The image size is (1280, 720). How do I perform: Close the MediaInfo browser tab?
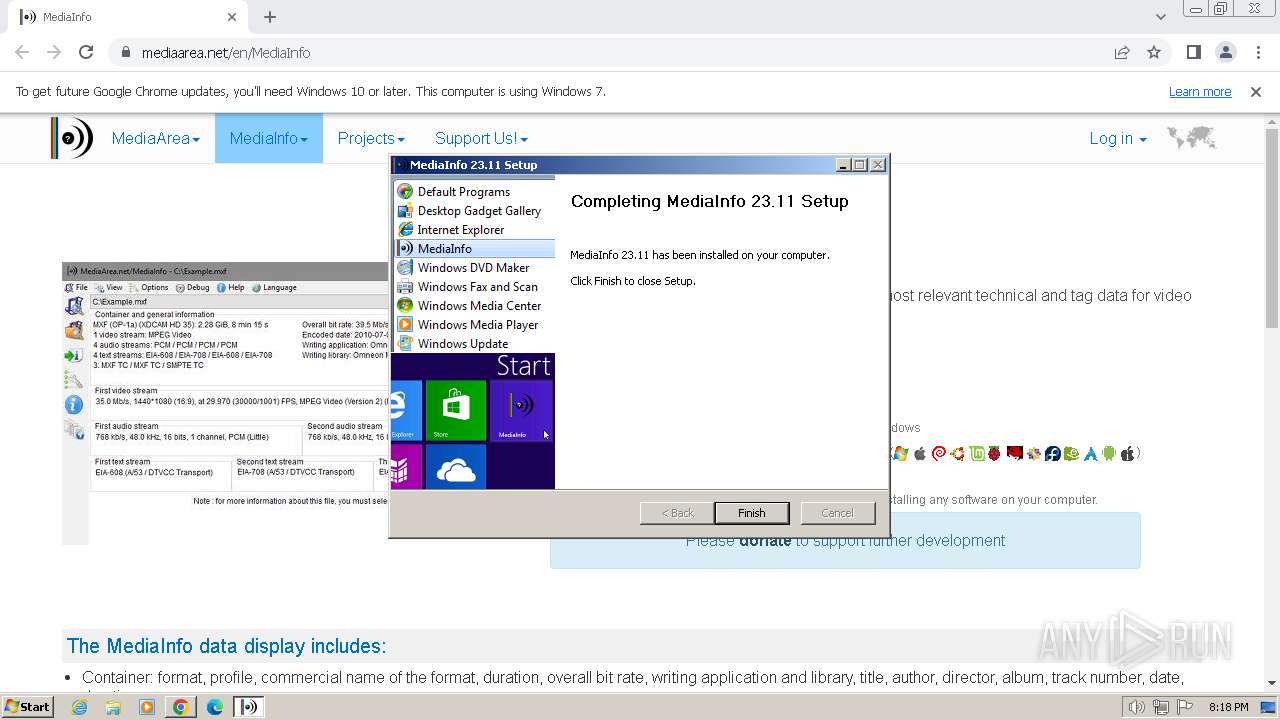click(x=233, y=17)
